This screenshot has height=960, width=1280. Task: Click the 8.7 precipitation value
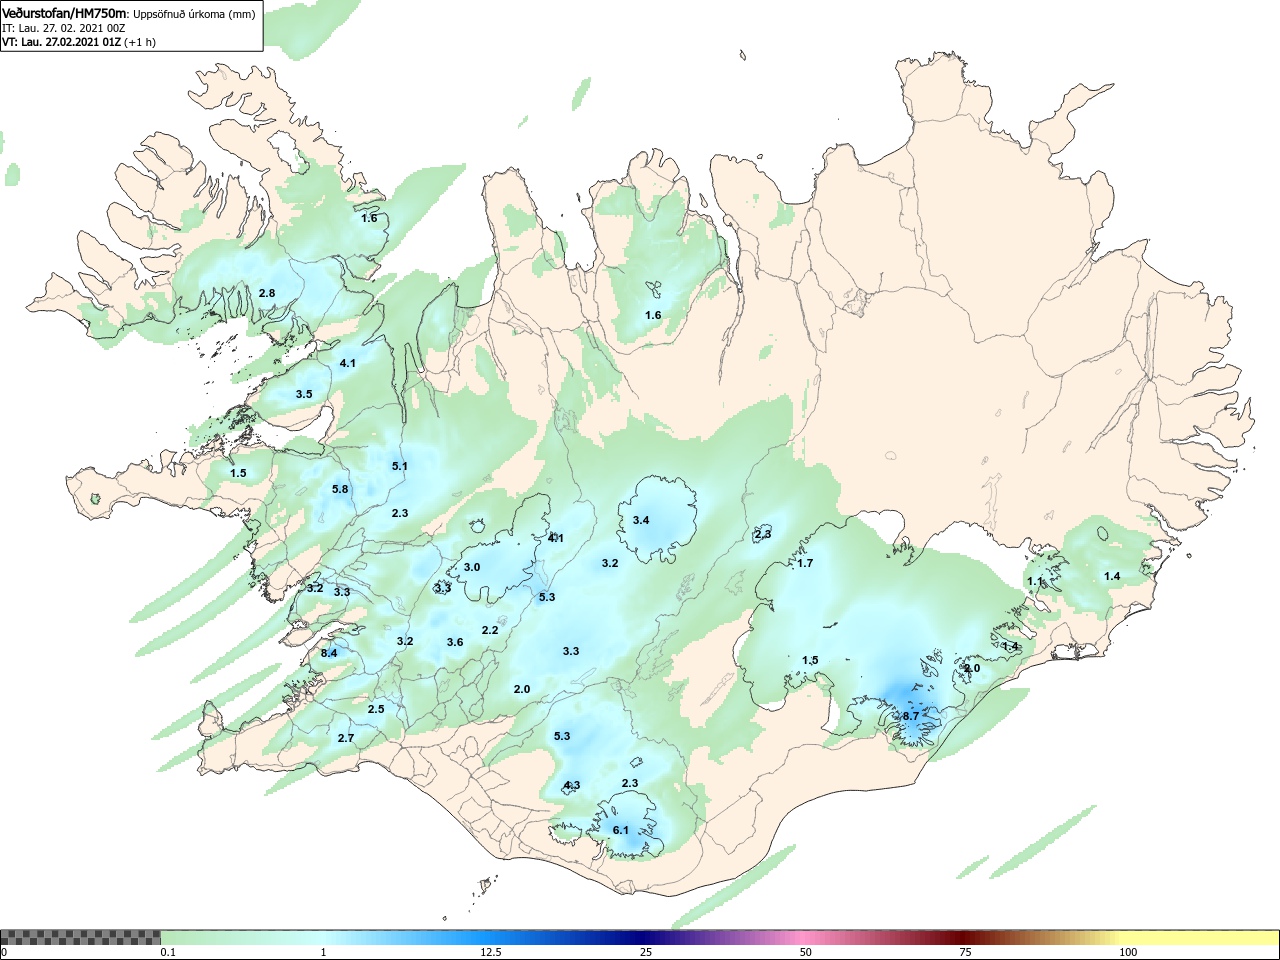[911, 716]
